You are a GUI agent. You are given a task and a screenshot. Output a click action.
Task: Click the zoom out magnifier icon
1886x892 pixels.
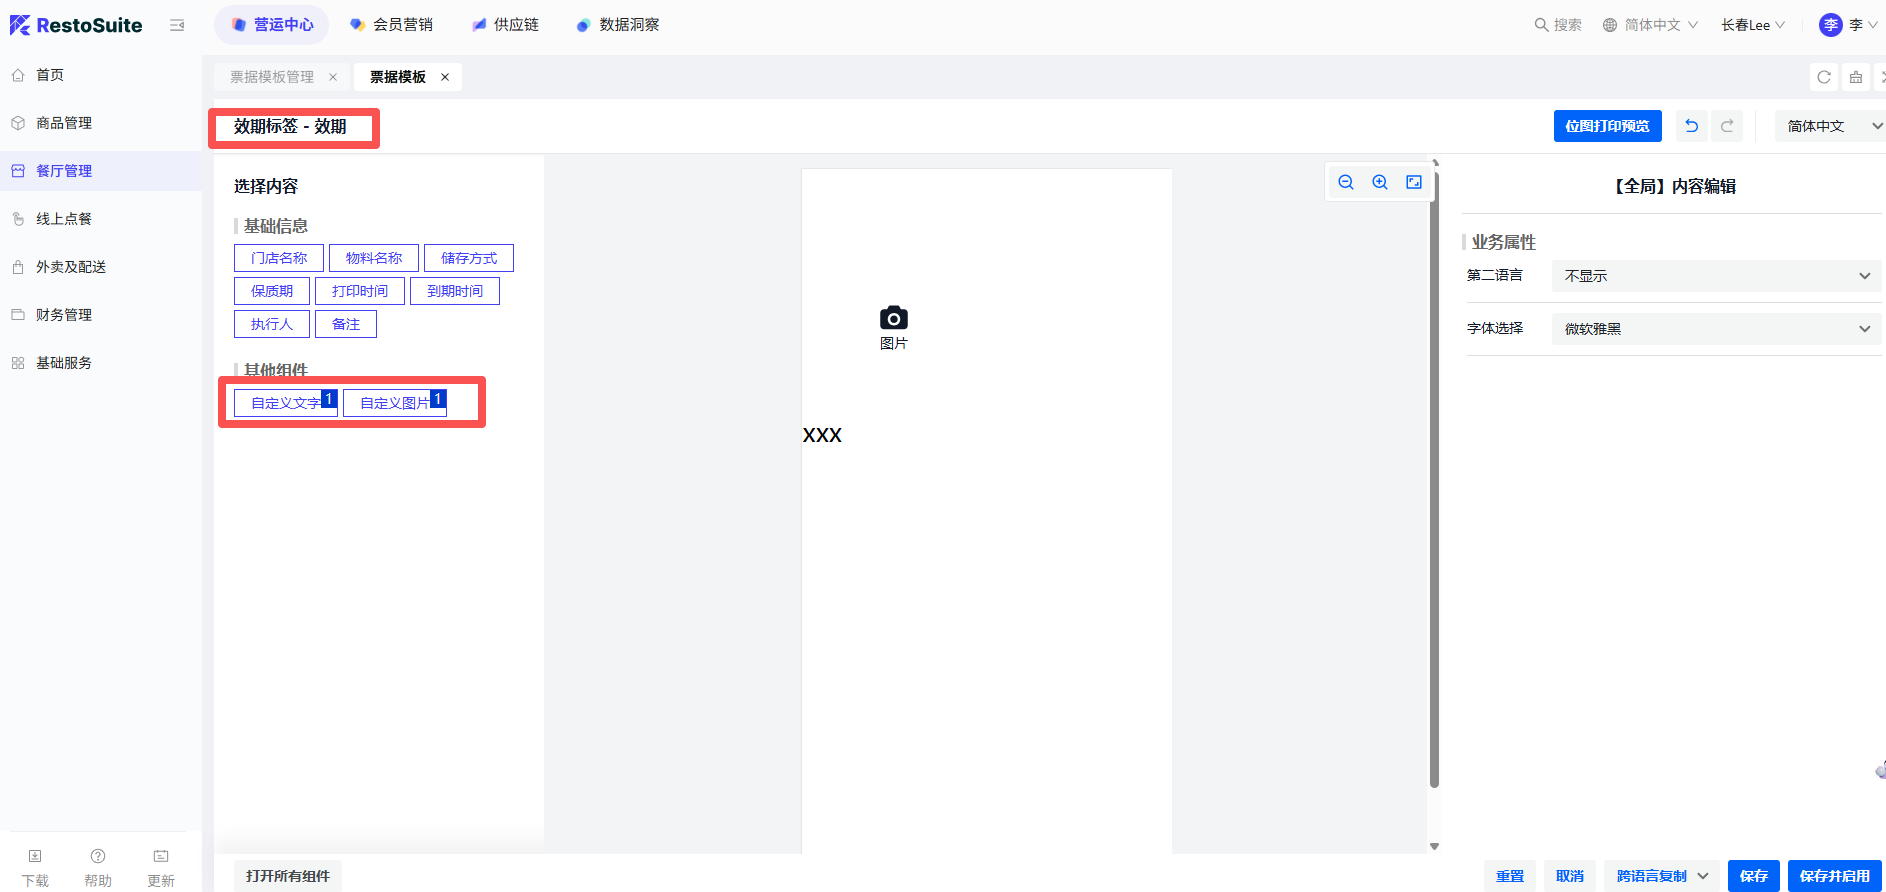(1346, 182)
